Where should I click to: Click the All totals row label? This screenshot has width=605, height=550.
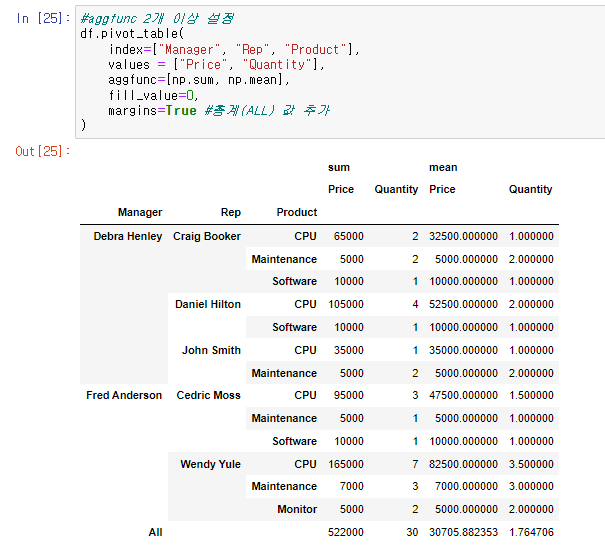[x=155, y=532]
